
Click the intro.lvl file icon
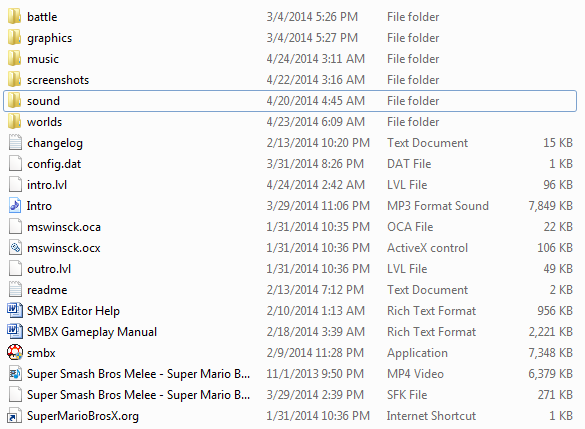[15, 185]
